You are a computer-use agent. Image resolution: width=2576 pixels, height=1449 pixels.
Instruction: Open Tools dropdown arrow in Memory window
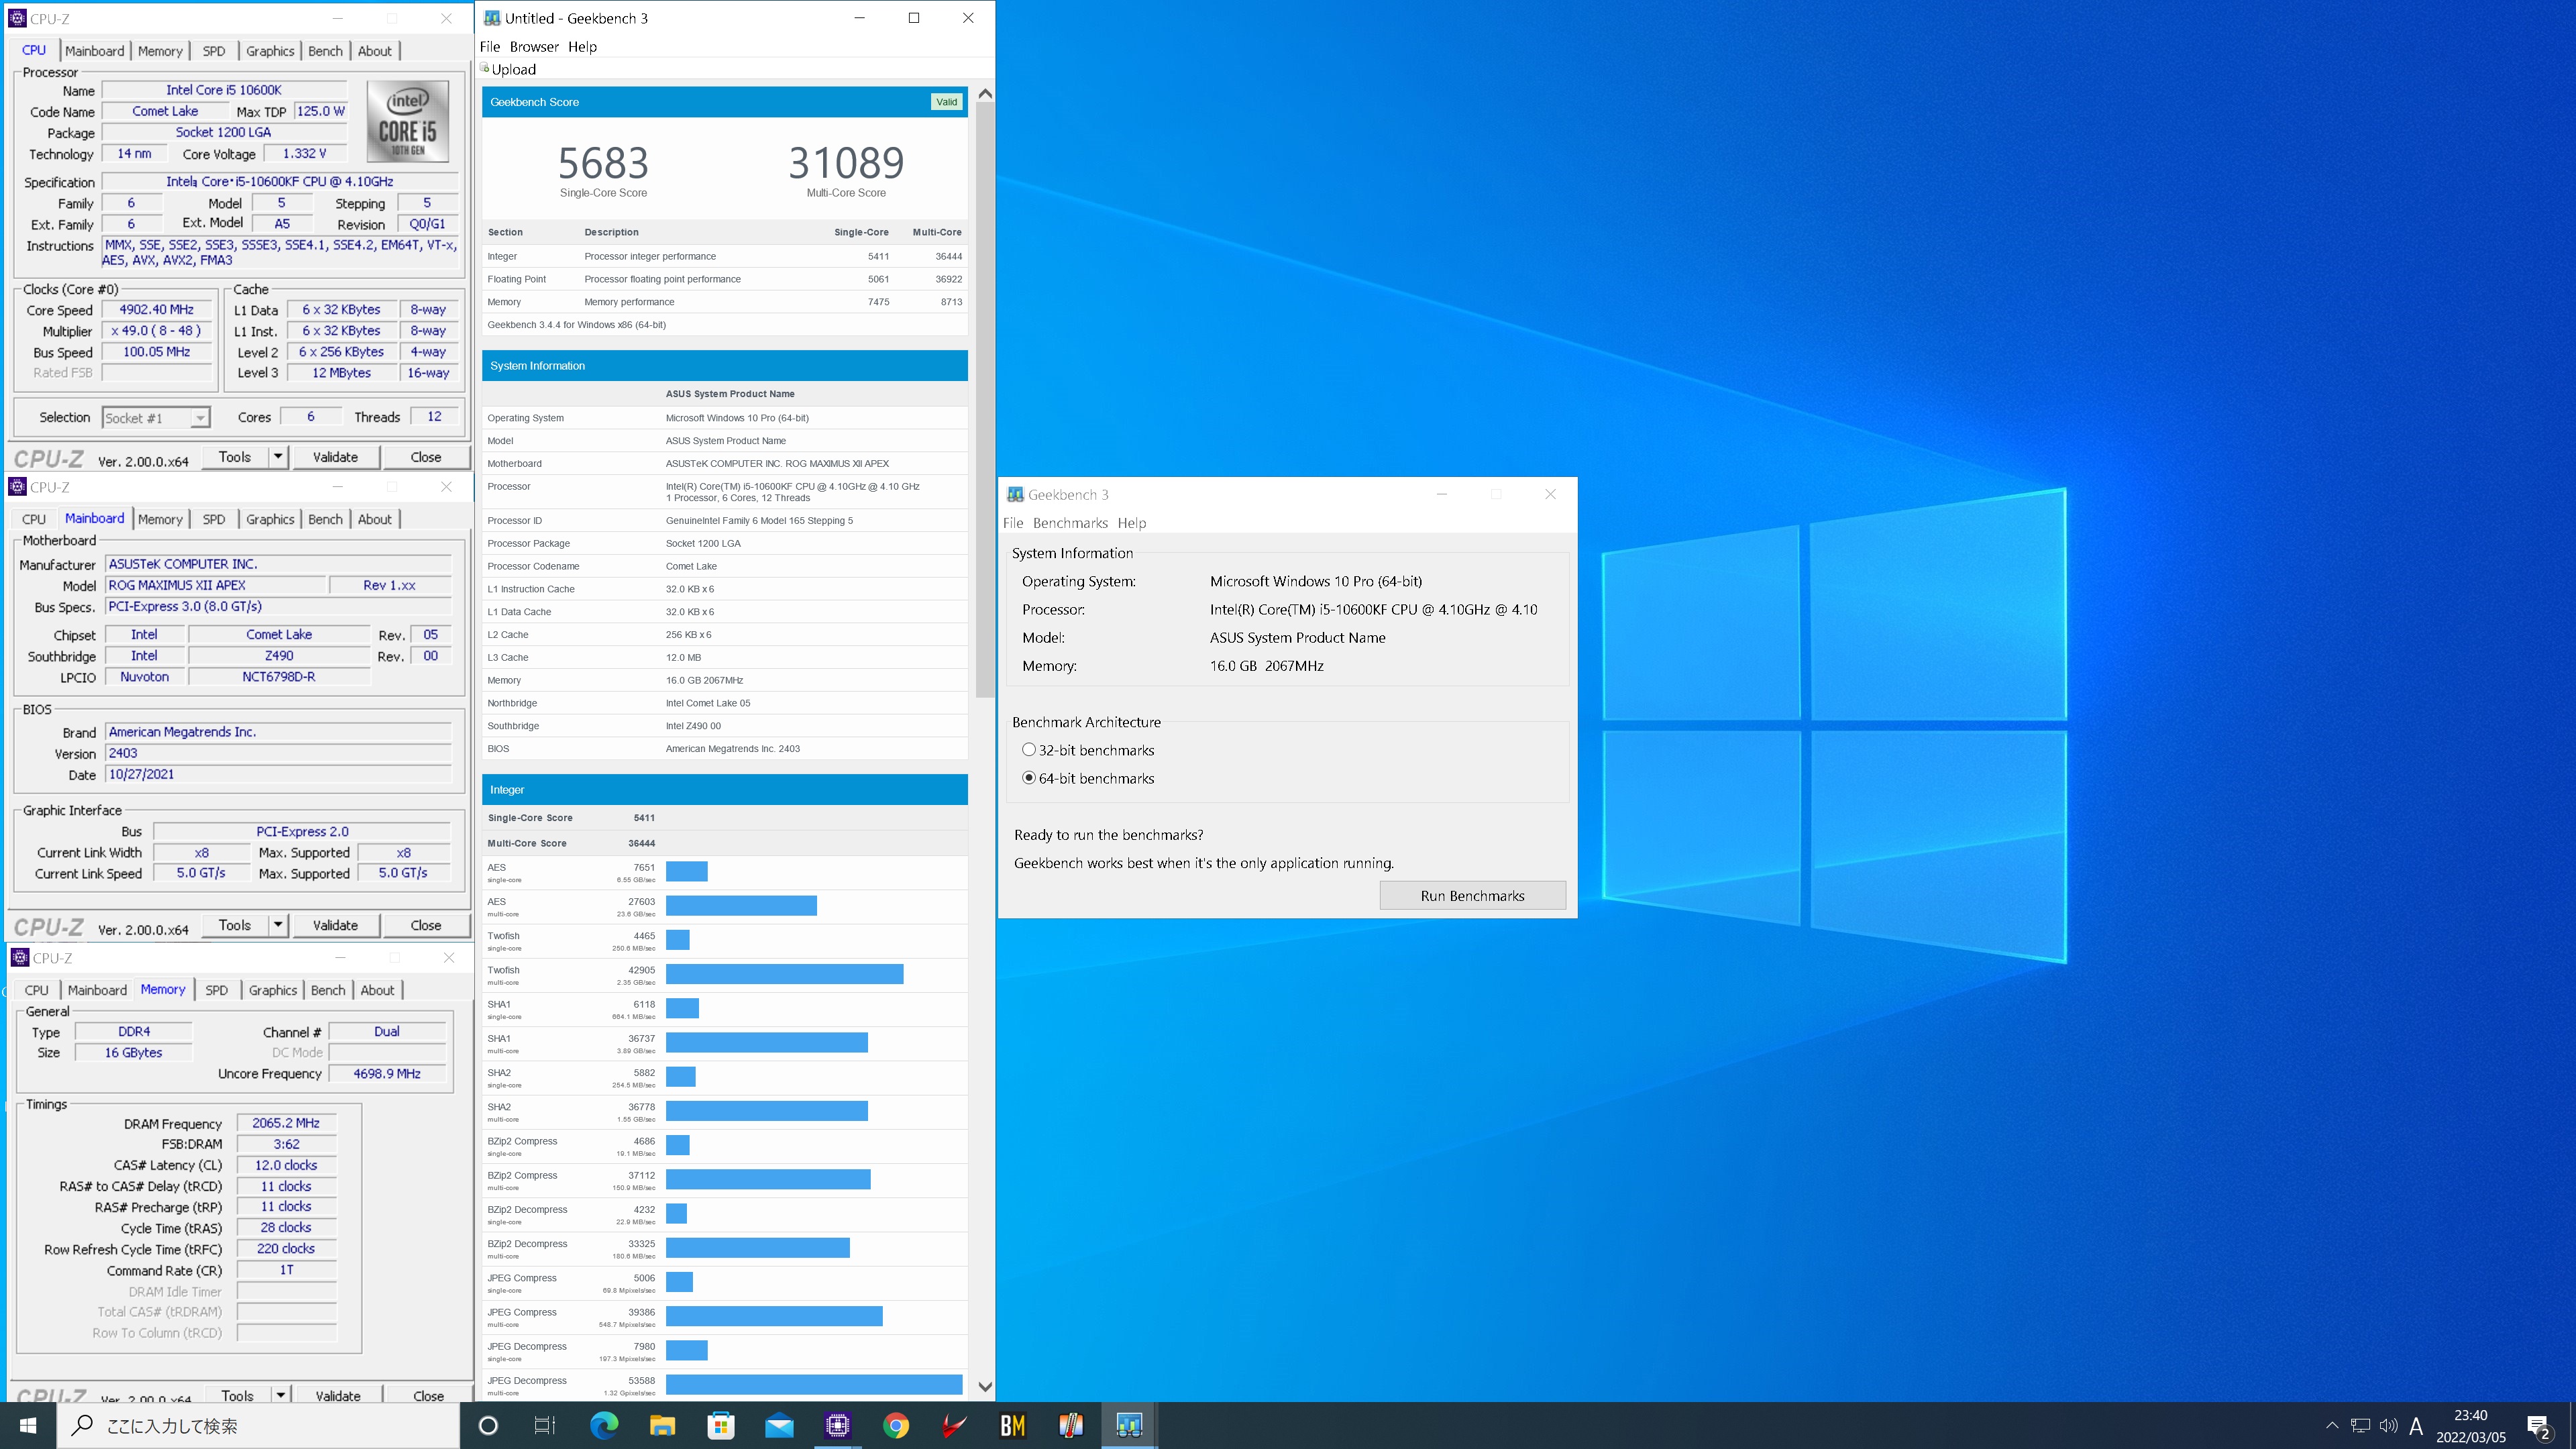coord(281,1395)
